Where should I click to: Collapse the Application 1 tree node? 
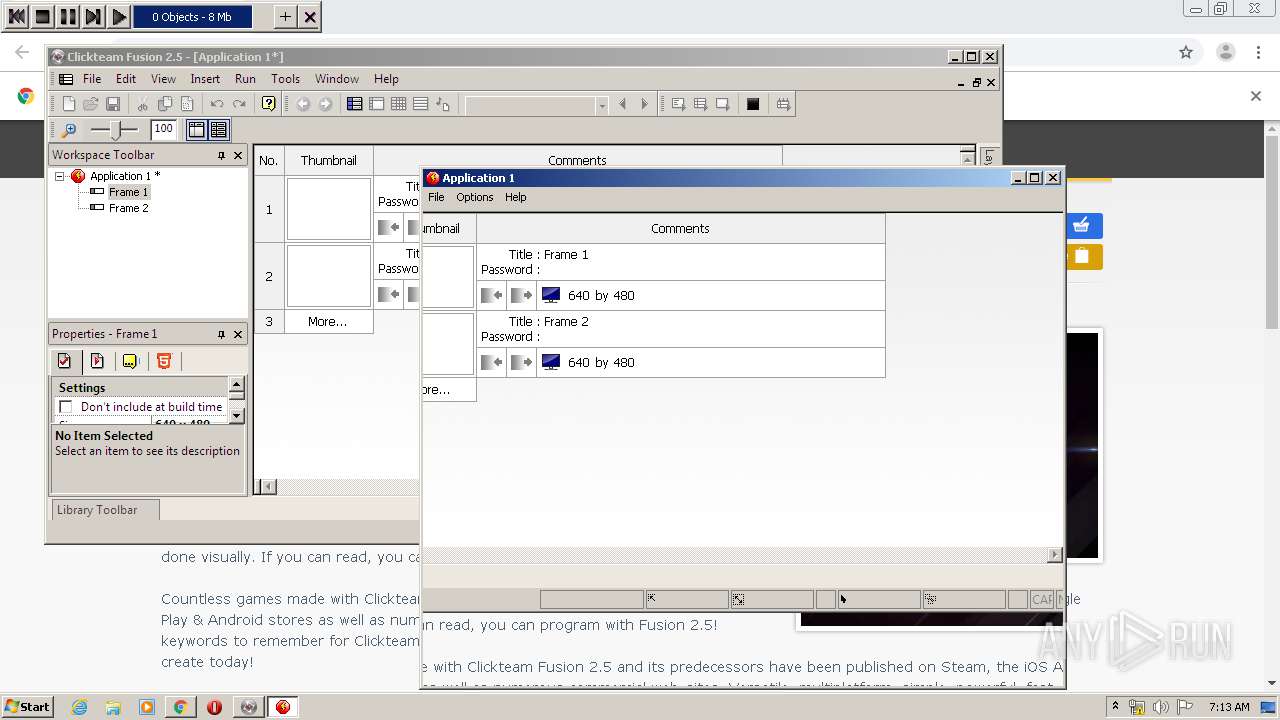60,176
